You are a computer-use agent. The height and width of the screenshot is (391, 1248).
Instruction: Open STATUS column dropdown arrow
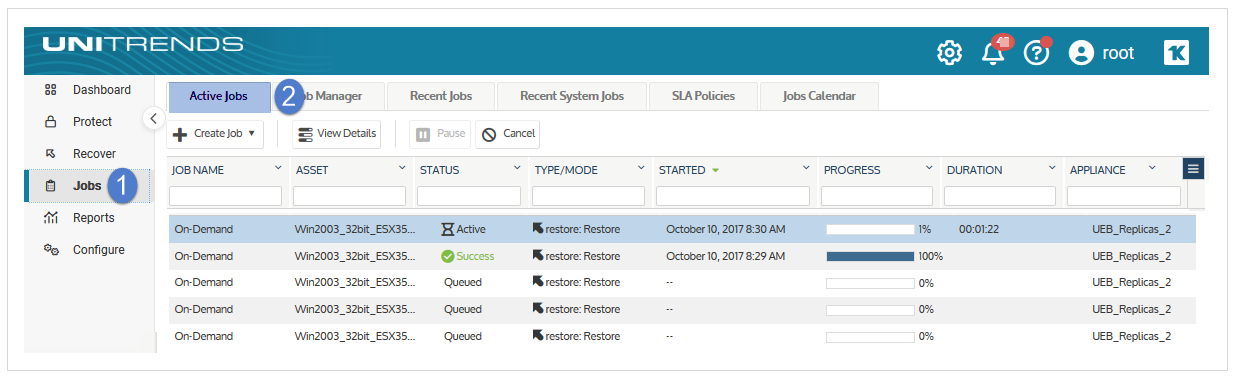(x=517, y=169)
